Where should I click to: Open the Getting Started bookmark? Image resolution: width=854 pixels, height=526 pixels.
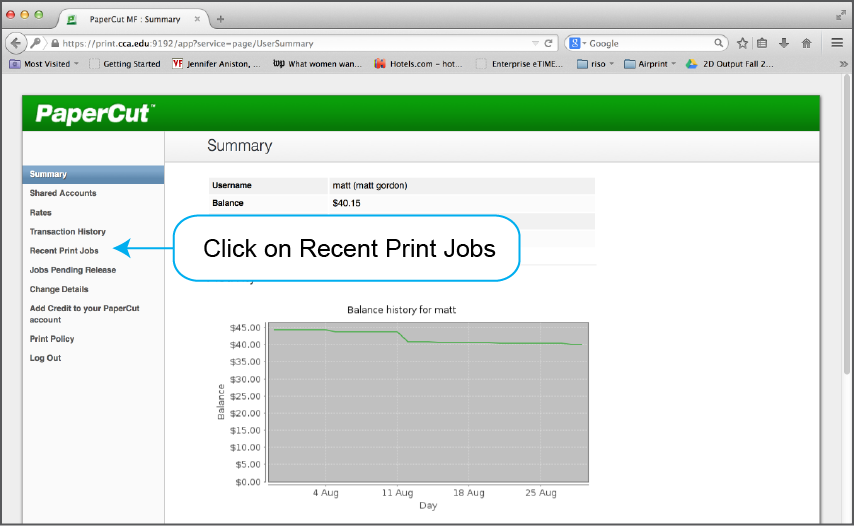125,64
